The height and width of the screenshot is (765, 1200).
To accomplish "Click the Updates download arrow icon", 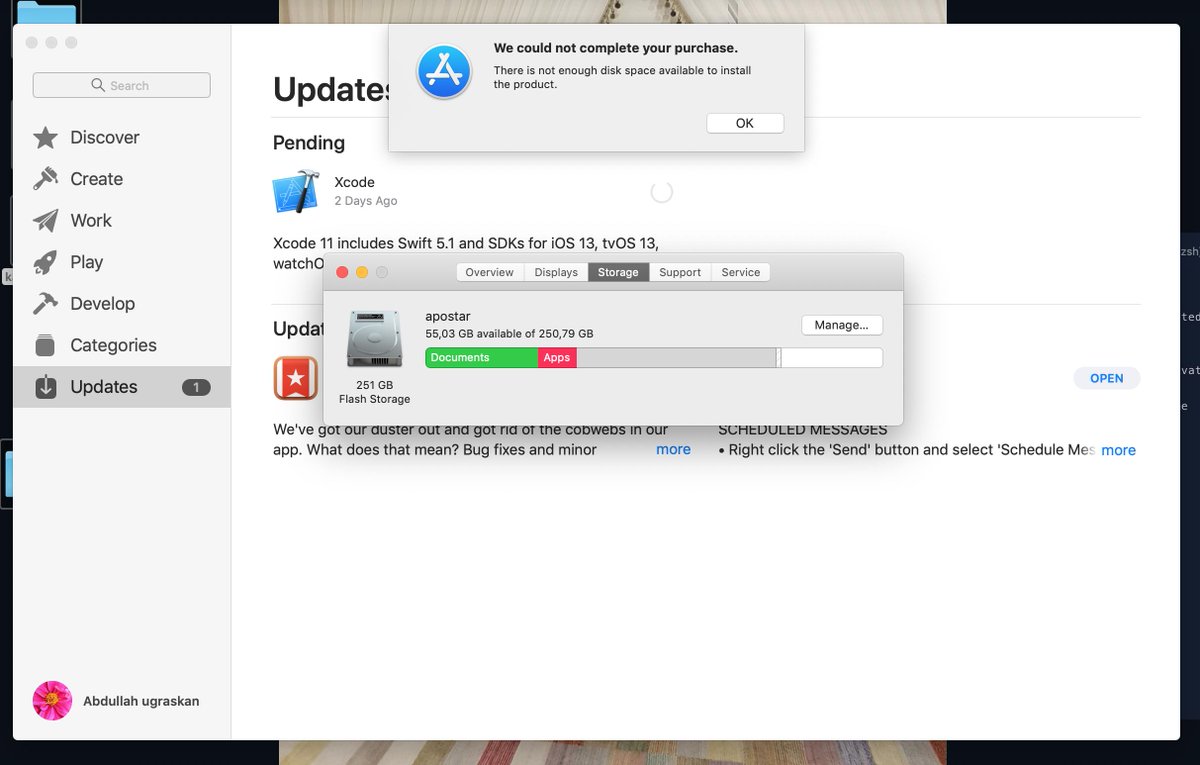I will coord(45,387).
